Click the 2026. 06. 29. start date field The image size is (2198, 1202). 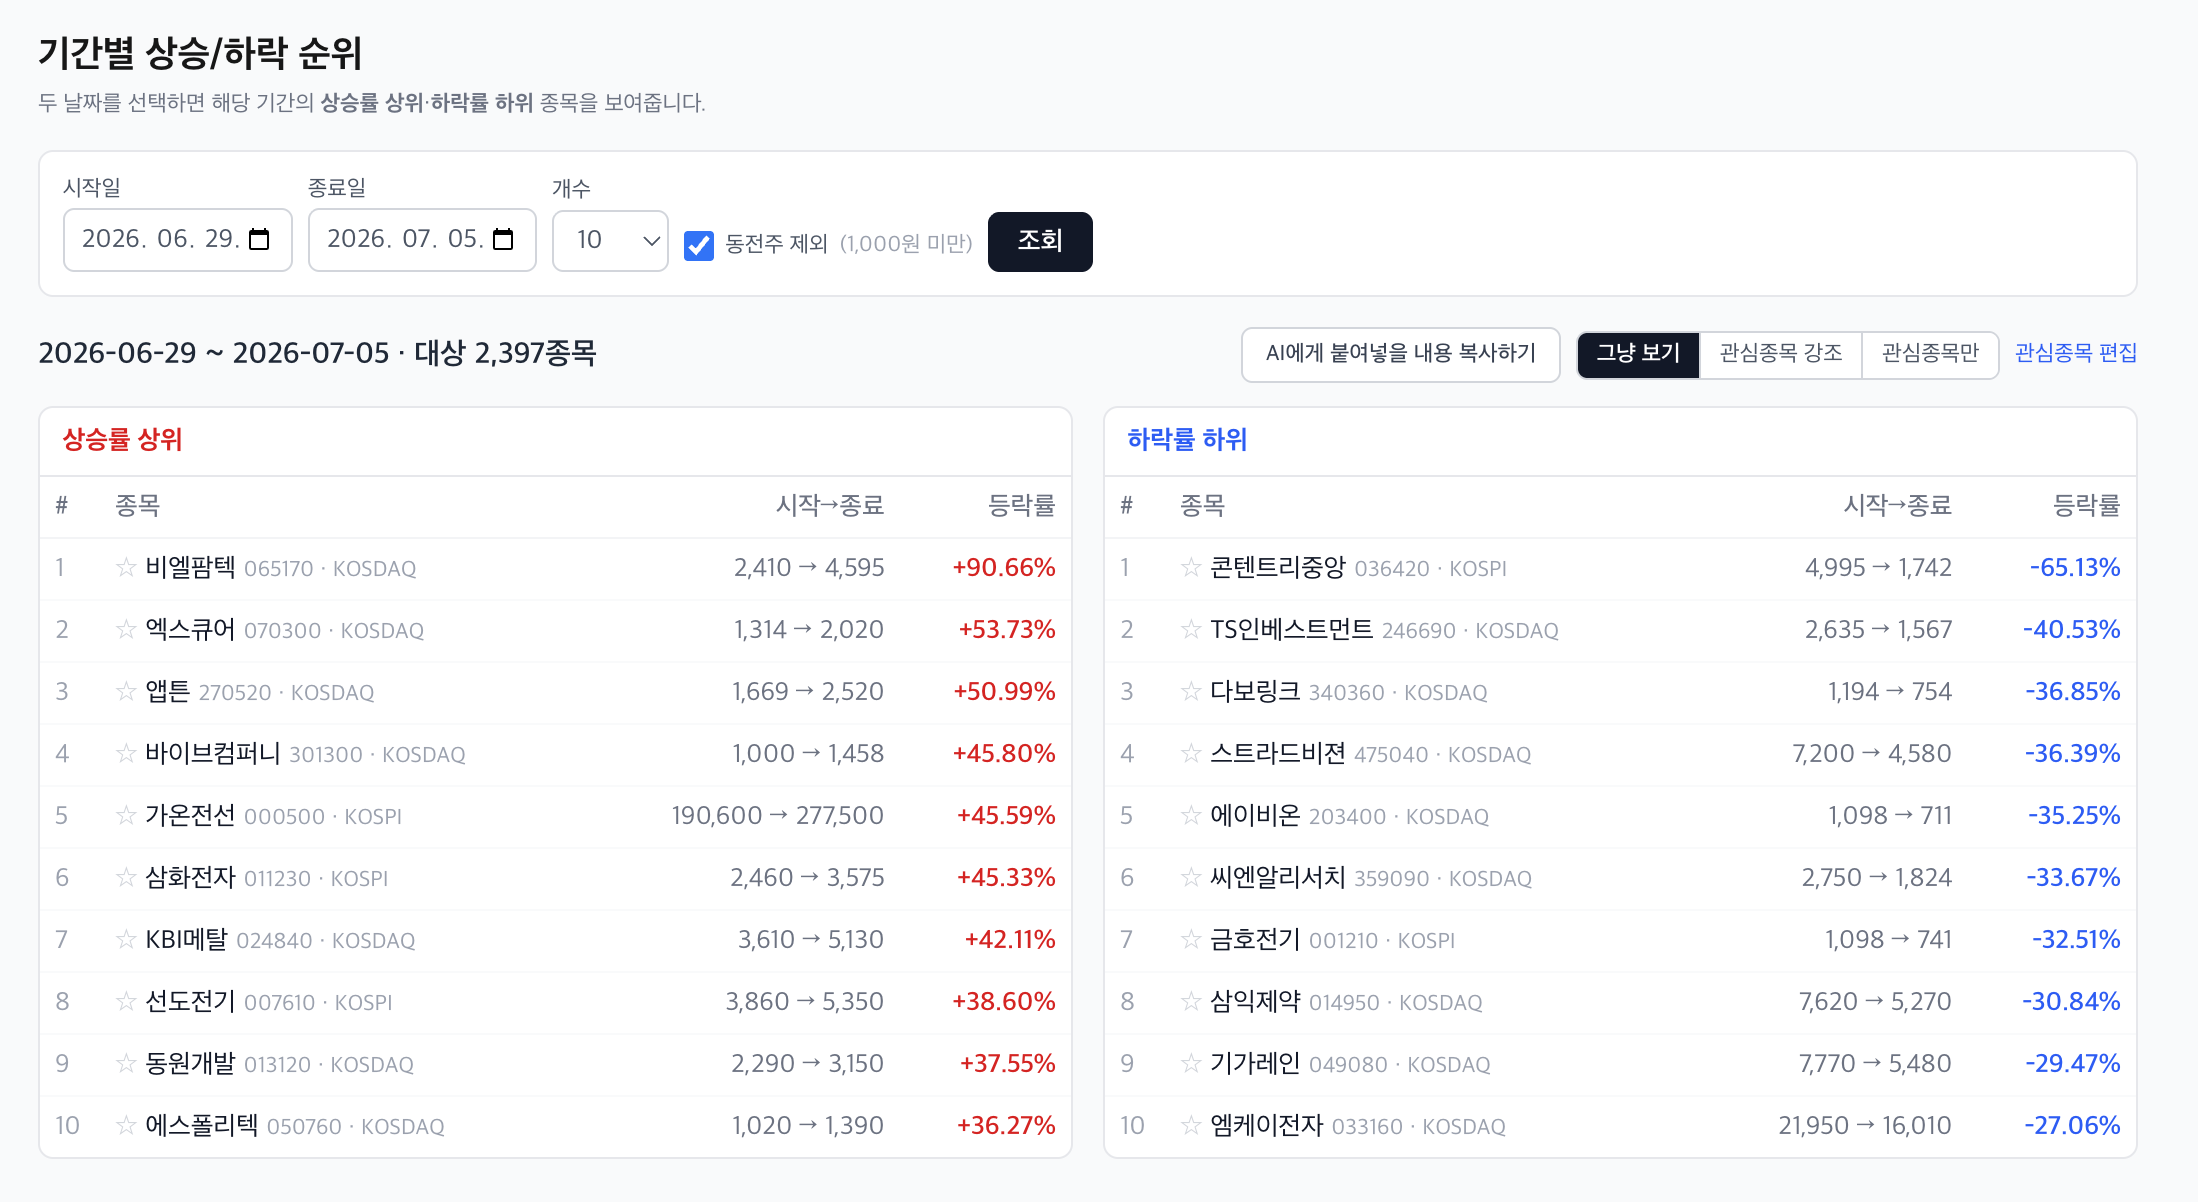coord(178,240)
